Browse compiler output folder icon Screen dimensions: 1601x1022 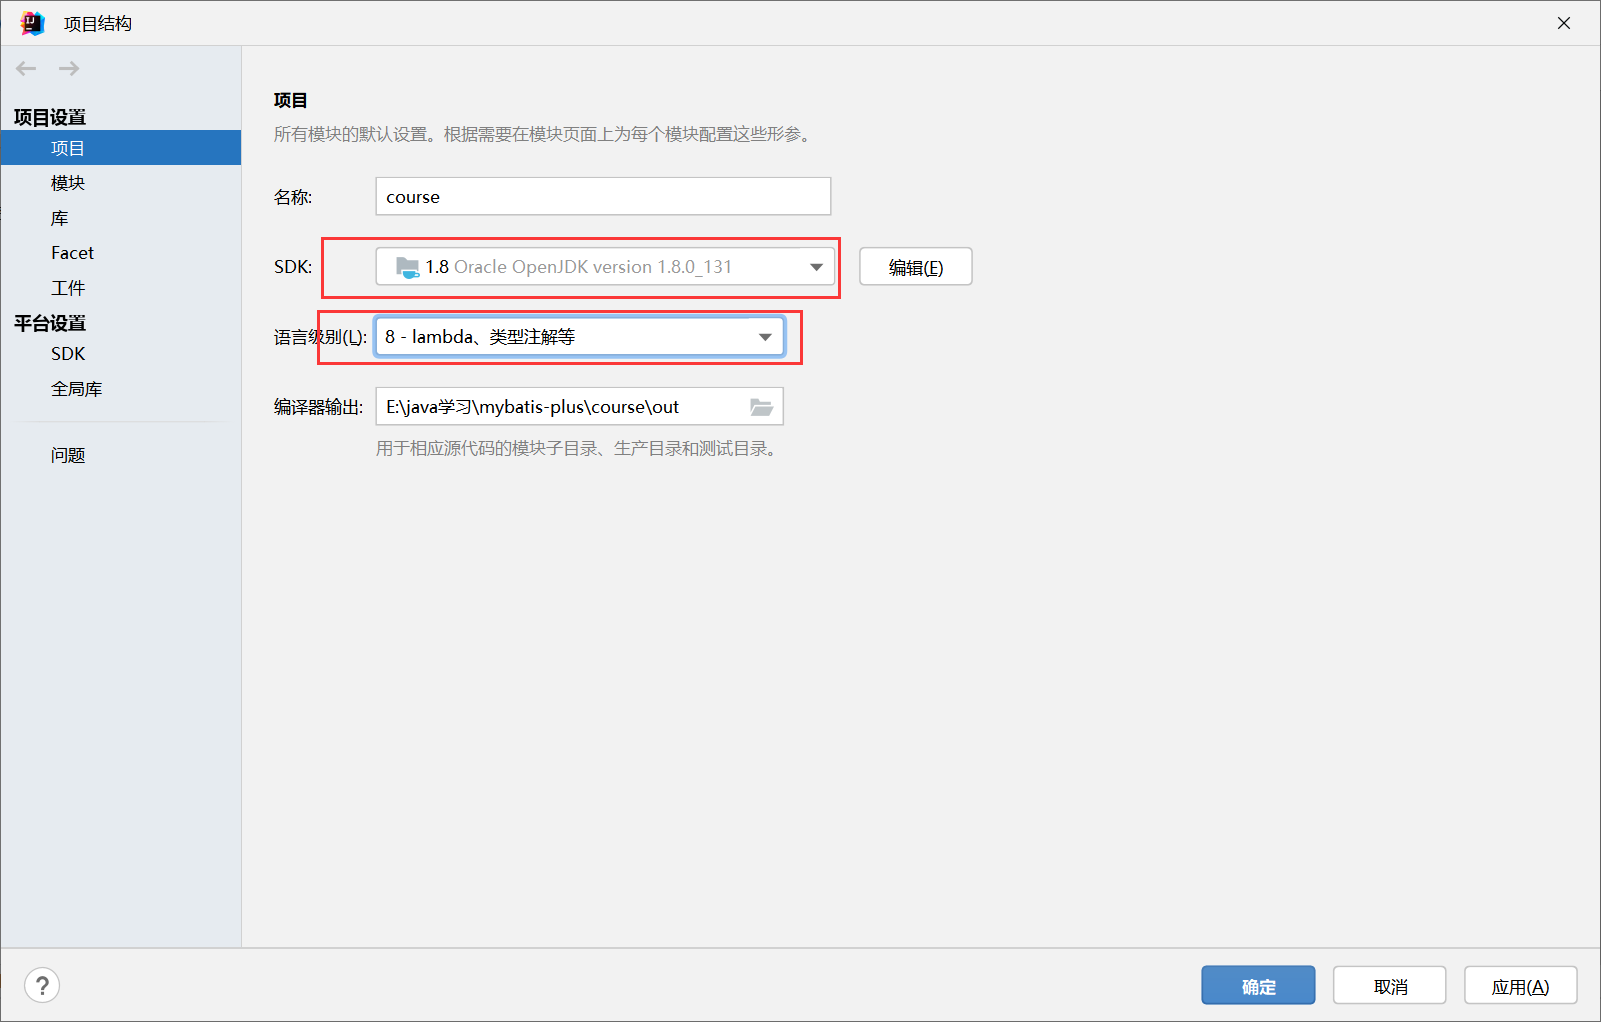pyautogui.click(x=761, y=407)
